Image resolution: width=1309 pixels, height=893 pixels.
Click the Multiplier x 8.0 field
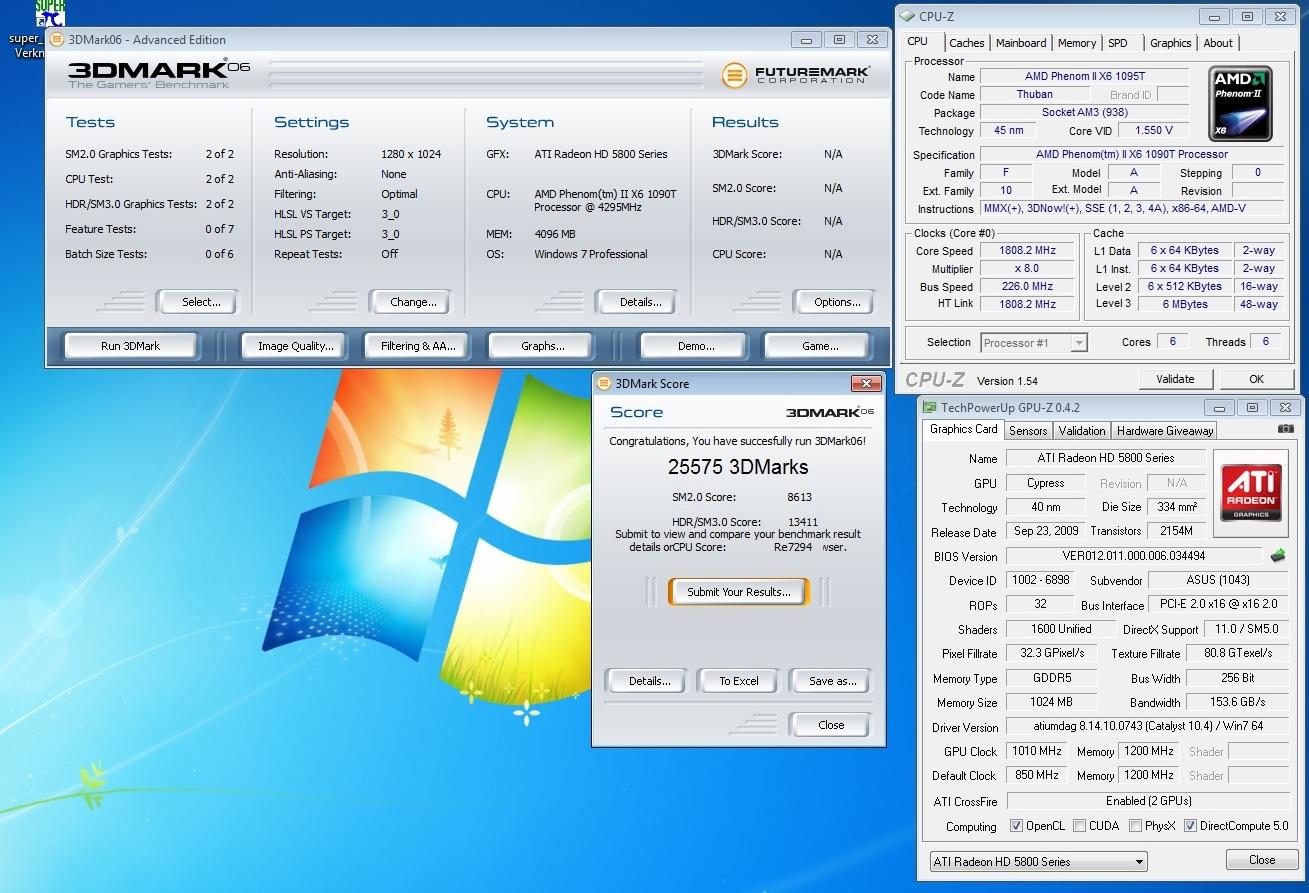point(1027,269)
